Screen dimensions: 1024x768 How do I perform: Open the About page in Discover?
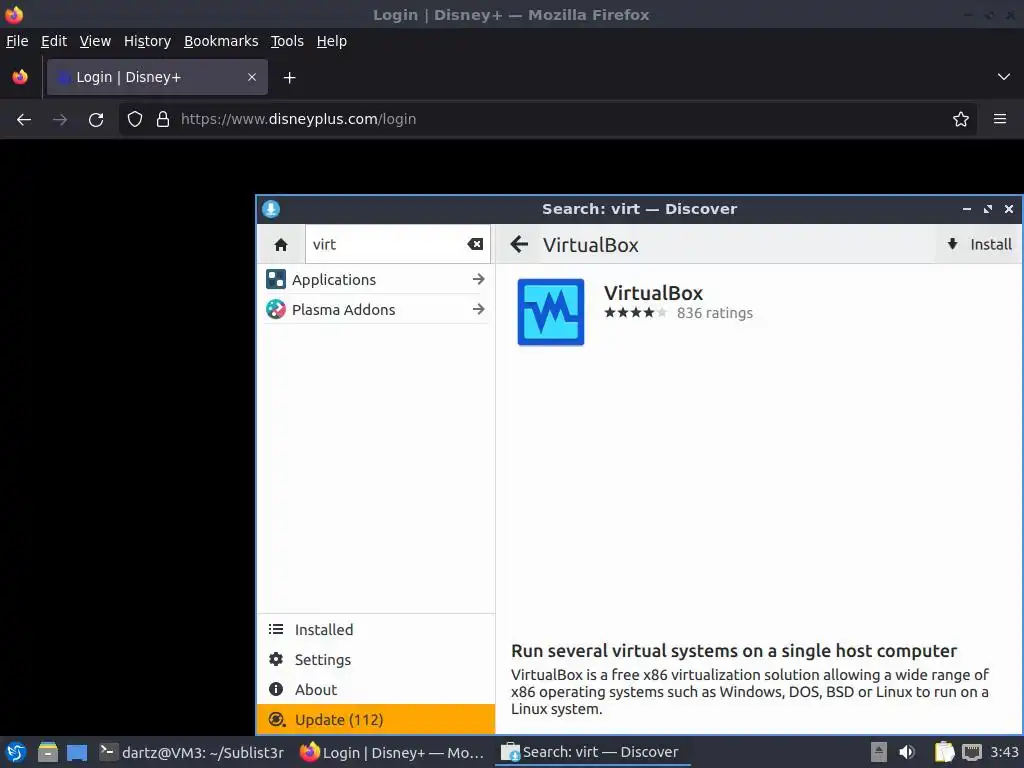(376, 690)
